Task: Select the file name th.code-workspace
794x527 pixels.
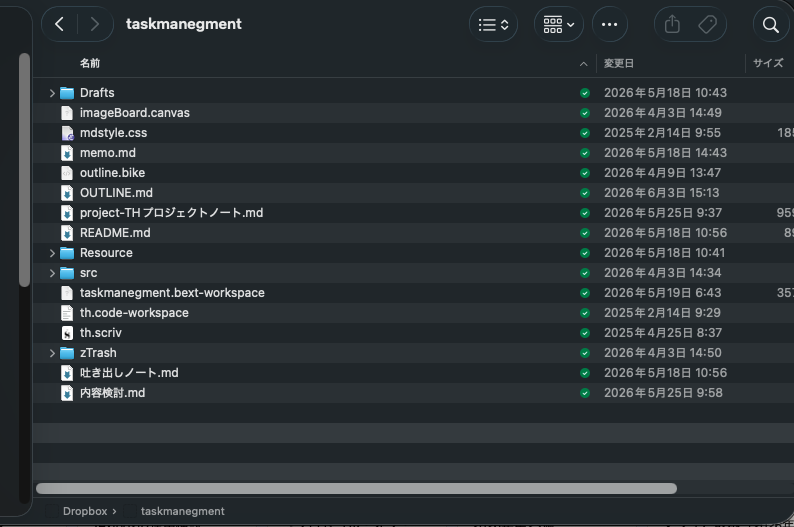Action: pyautogui.click(x=134, y=313)
